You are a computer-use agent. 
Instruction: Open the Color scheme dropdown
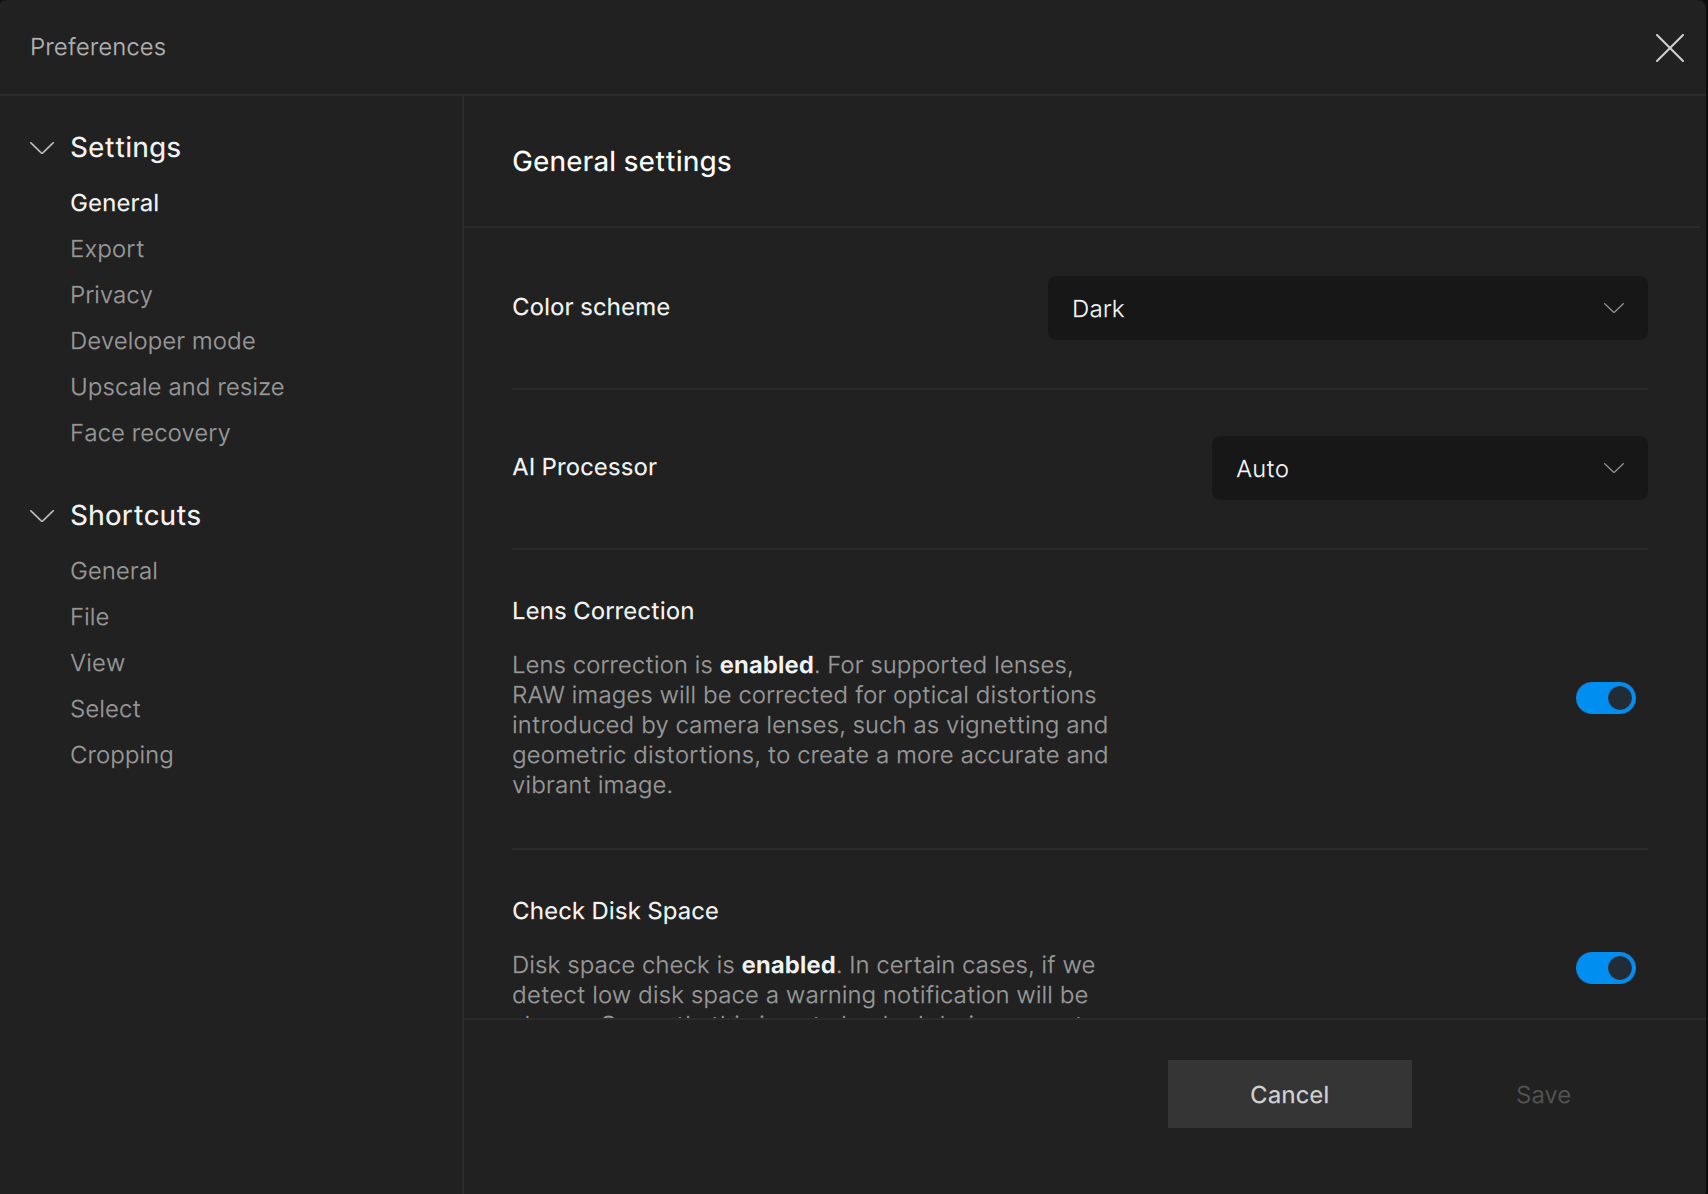click(x=1347, y=308)
